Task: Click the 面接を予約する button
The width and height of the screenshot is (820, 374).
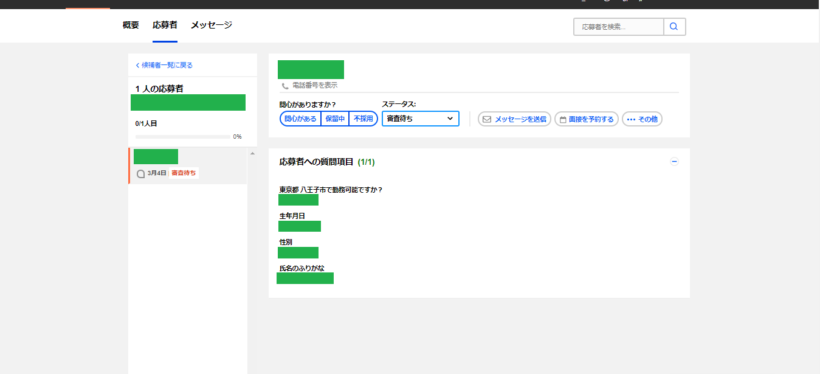Action: point(587,119)
